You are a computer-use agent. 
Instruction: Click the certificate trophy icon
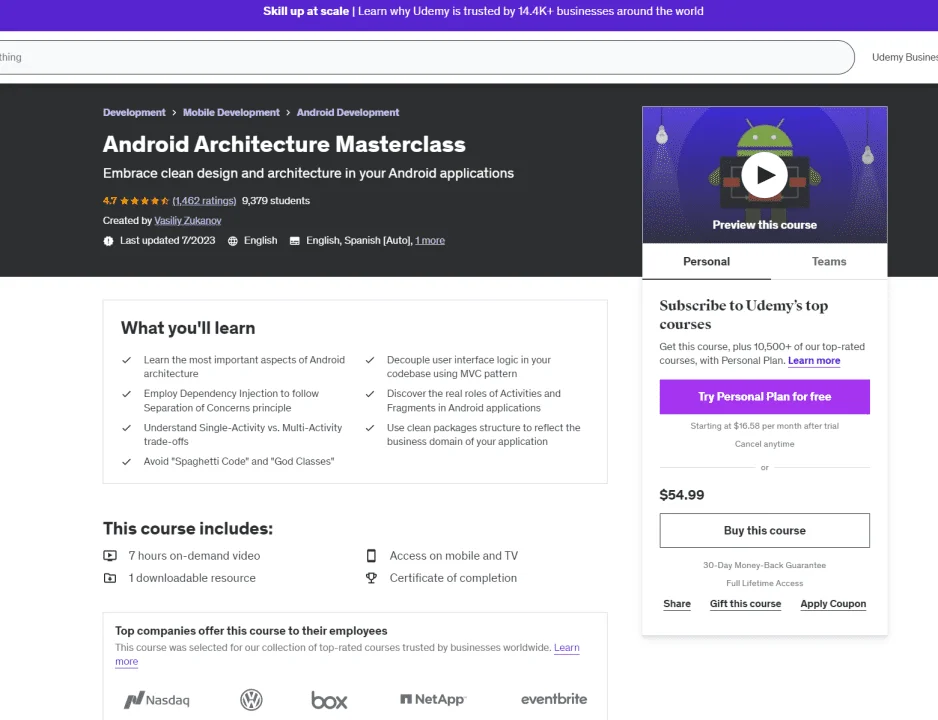click(x=371, y=578)
